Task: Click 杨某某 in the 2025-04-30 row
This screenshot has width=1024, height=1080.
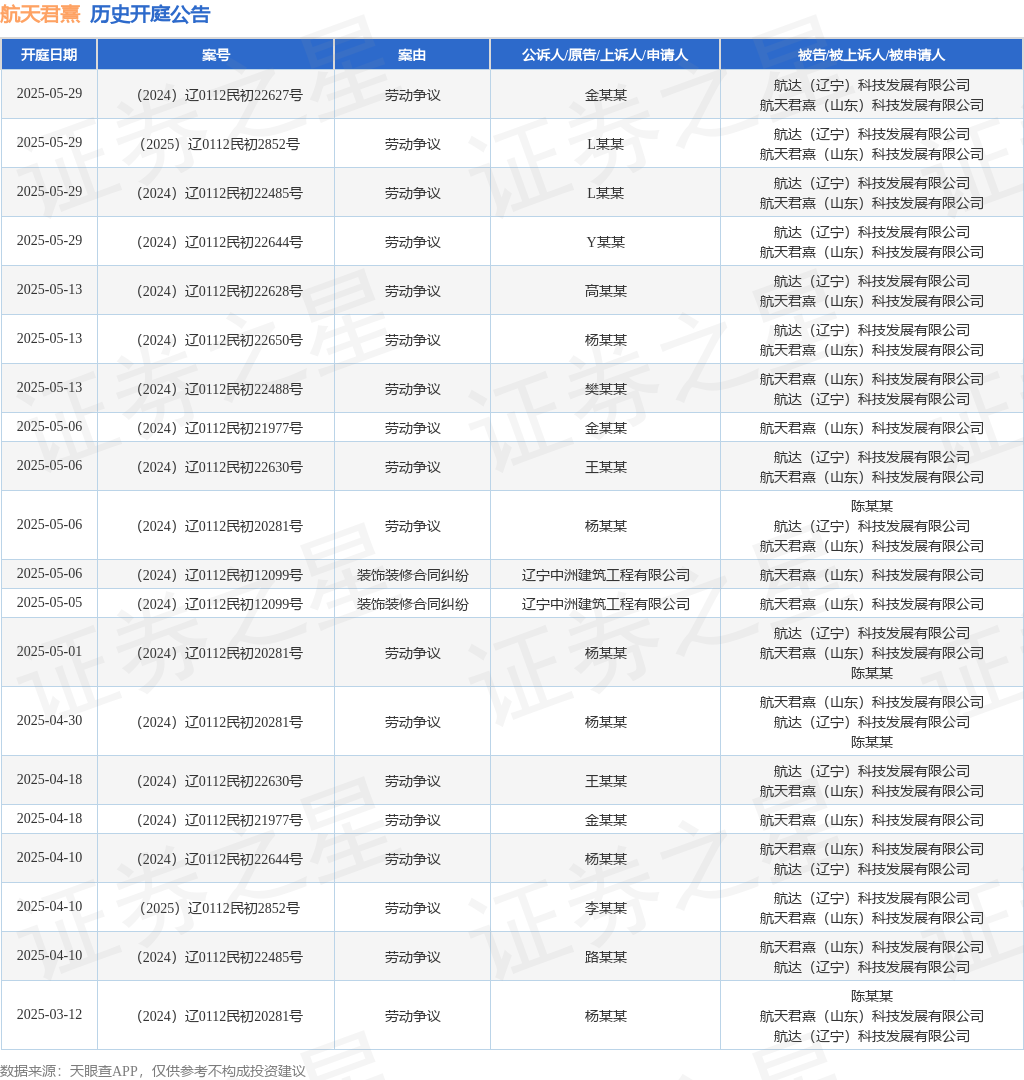Action: (605, 722)
